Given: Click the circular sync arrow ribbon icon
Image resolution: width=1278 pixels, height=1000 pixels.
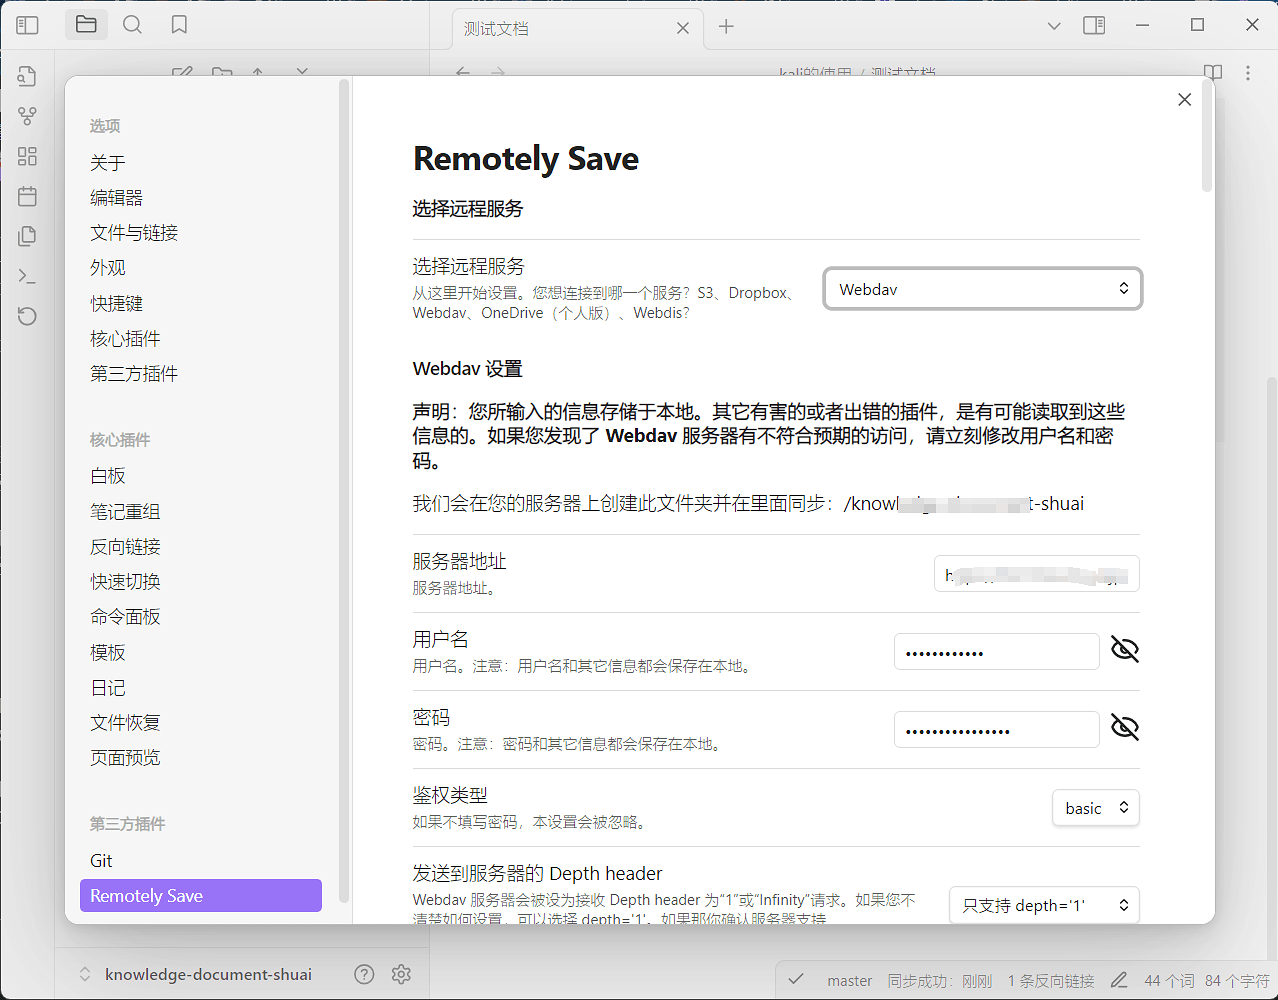Looking at the screenshot, I should click(x=27, y=316).
